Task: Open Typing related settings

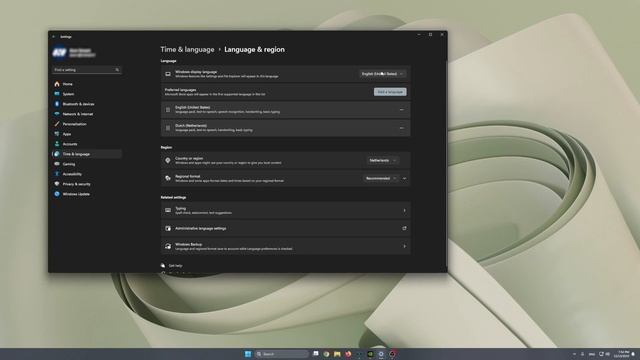Action: coord(286,211)
